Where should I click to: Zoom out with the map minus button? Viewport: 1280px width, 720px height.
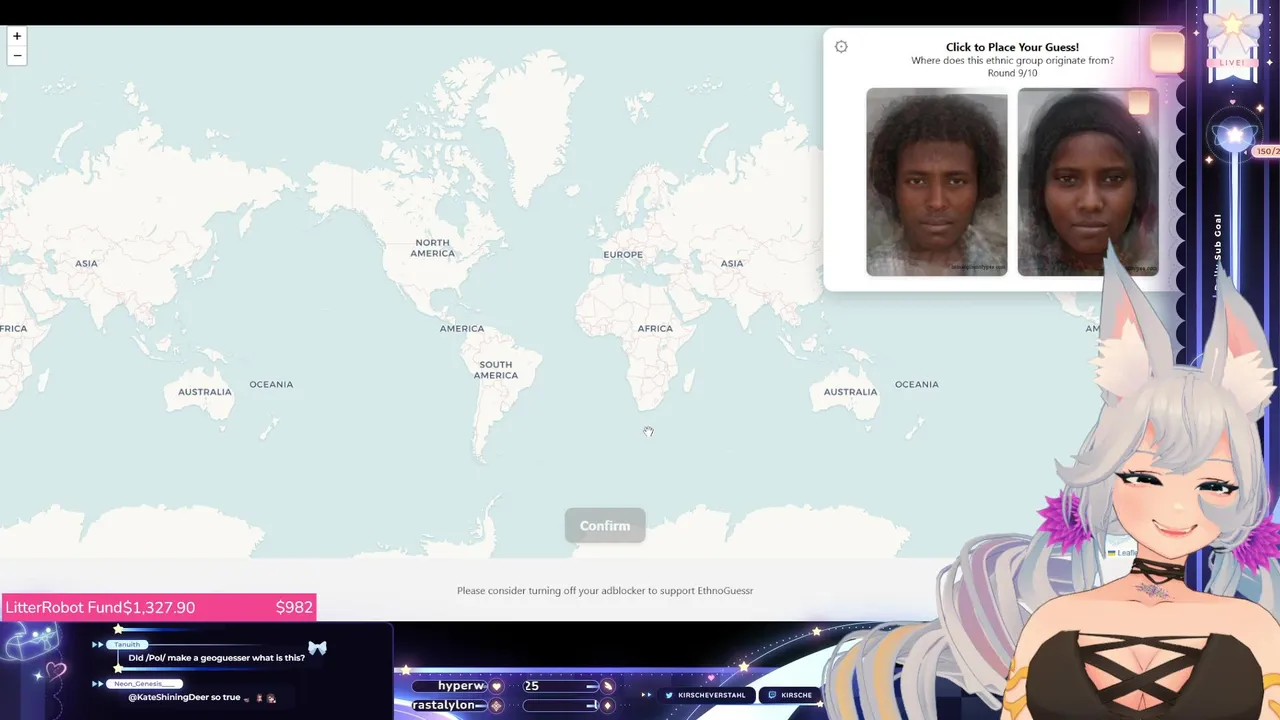17,55
